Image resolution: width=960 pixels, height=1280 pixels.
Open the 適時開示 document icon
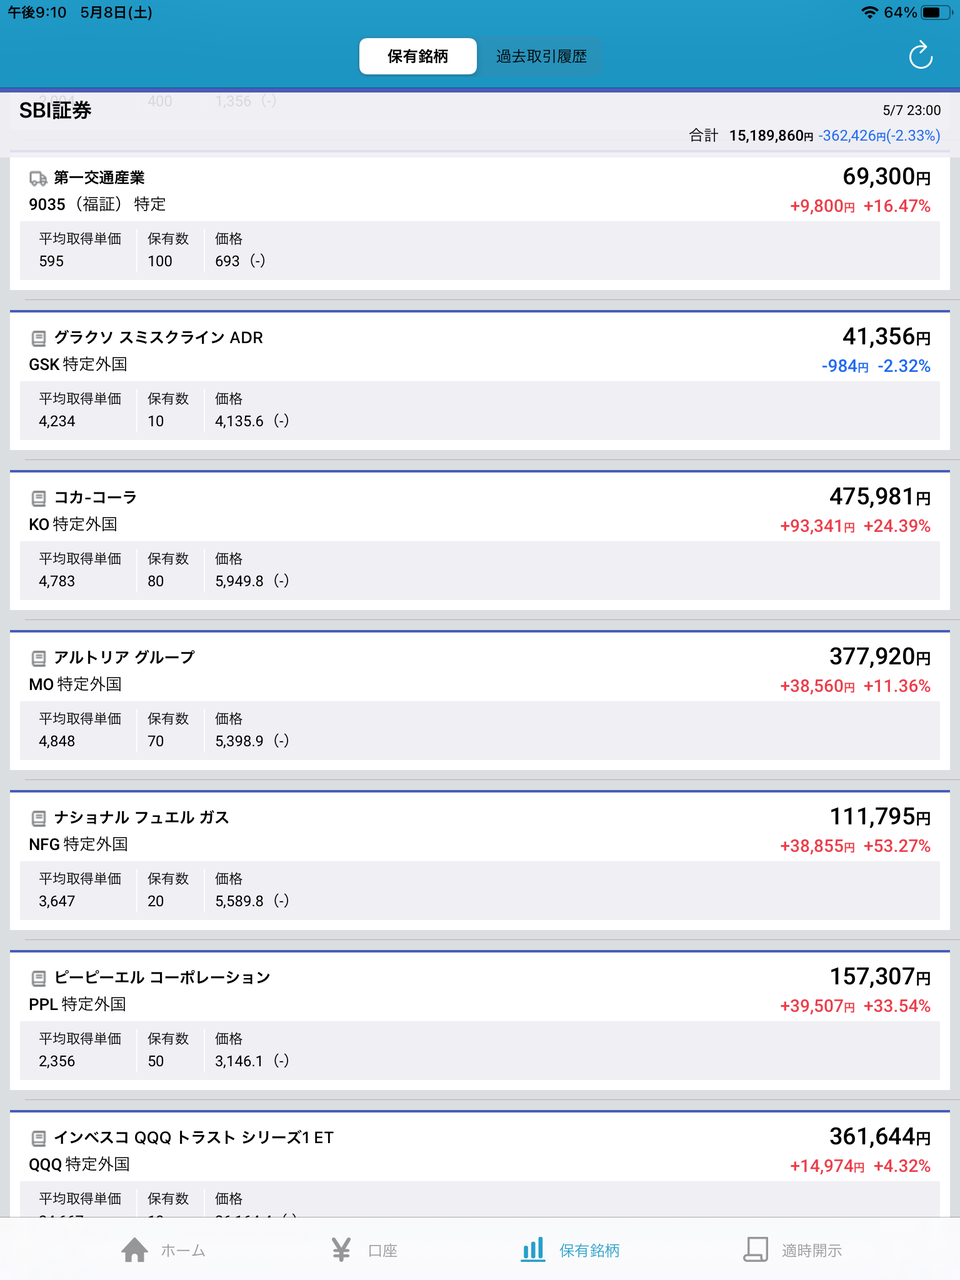point(756,1249)
